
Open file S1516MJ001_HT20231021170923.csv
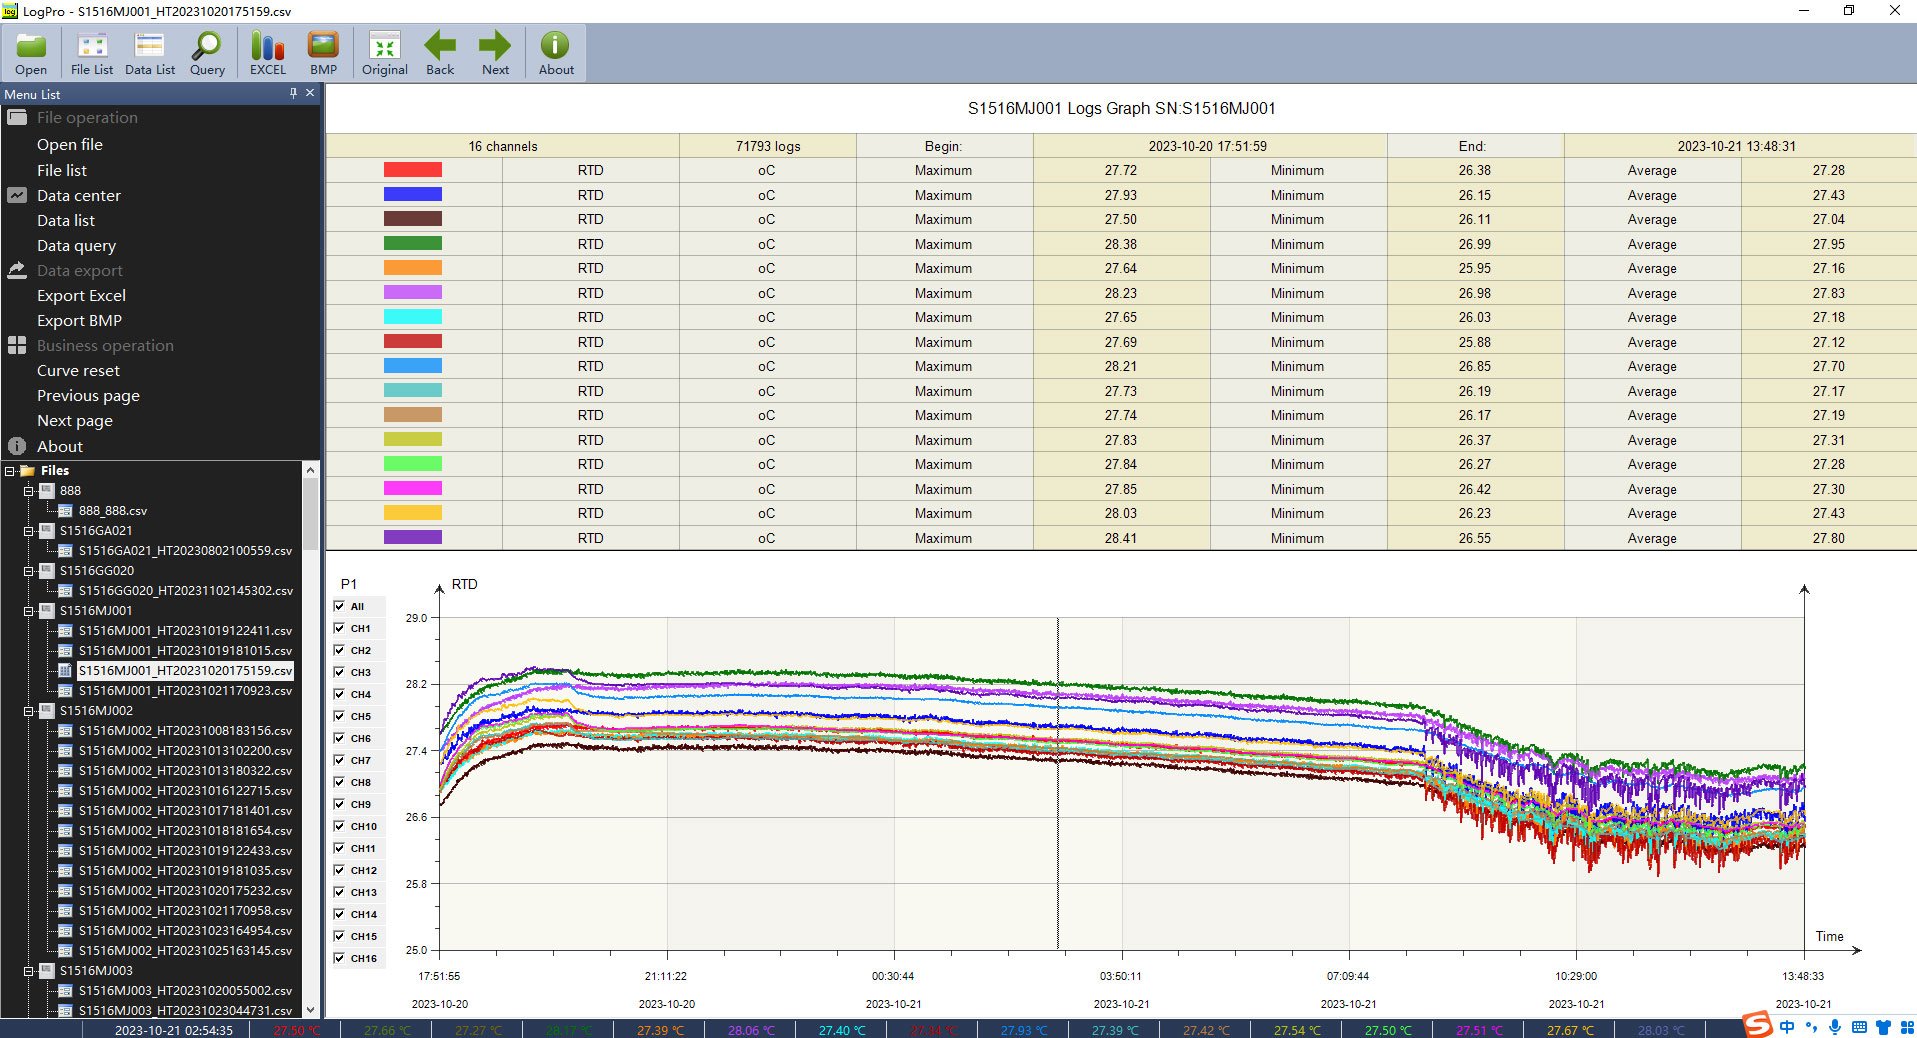pyautogui.click(x=185, y=691)
